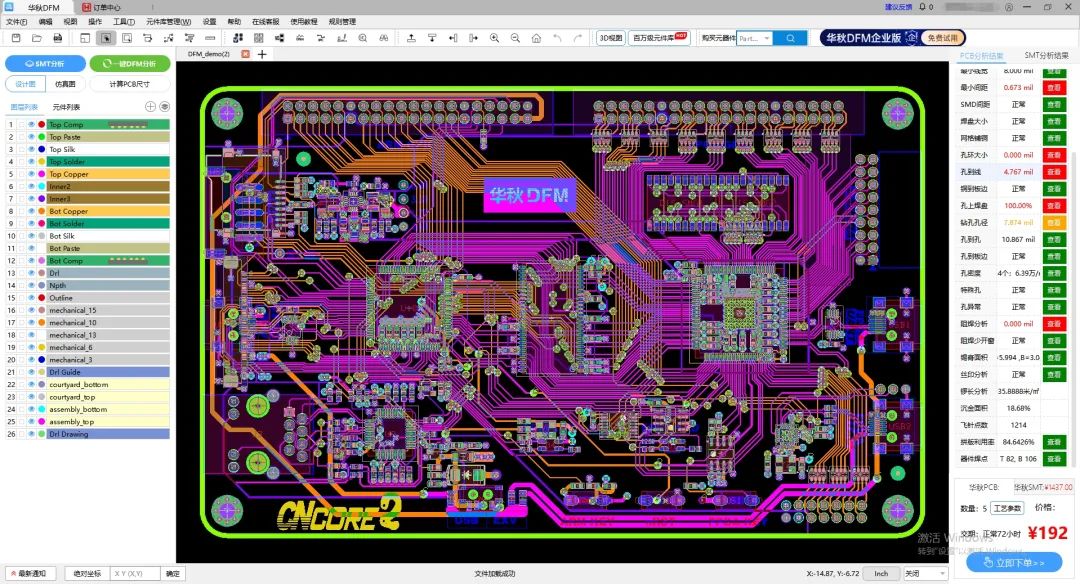Viewport: 1080px width, 584px height.
Task: Switch to the 订单中心 window tab
Action: (102, 7)
